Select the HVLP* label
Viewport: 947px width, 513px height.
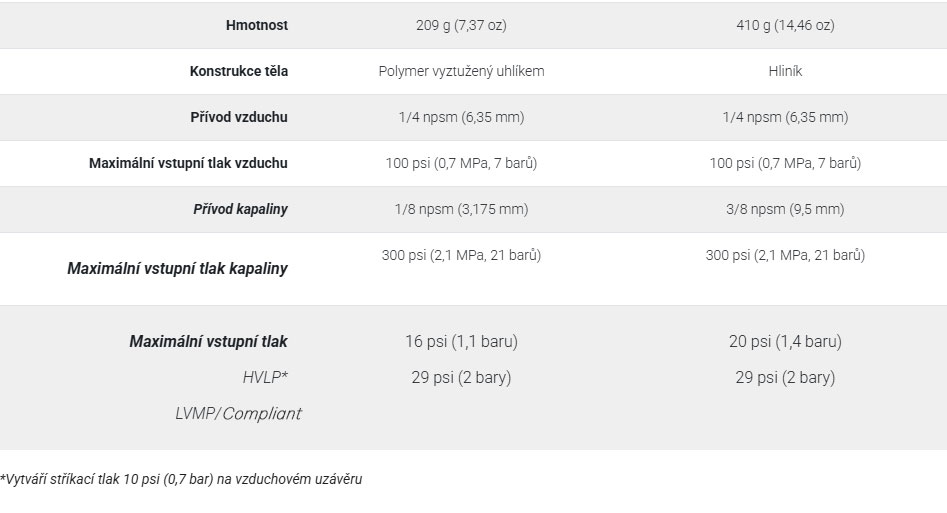pos(265,378)
